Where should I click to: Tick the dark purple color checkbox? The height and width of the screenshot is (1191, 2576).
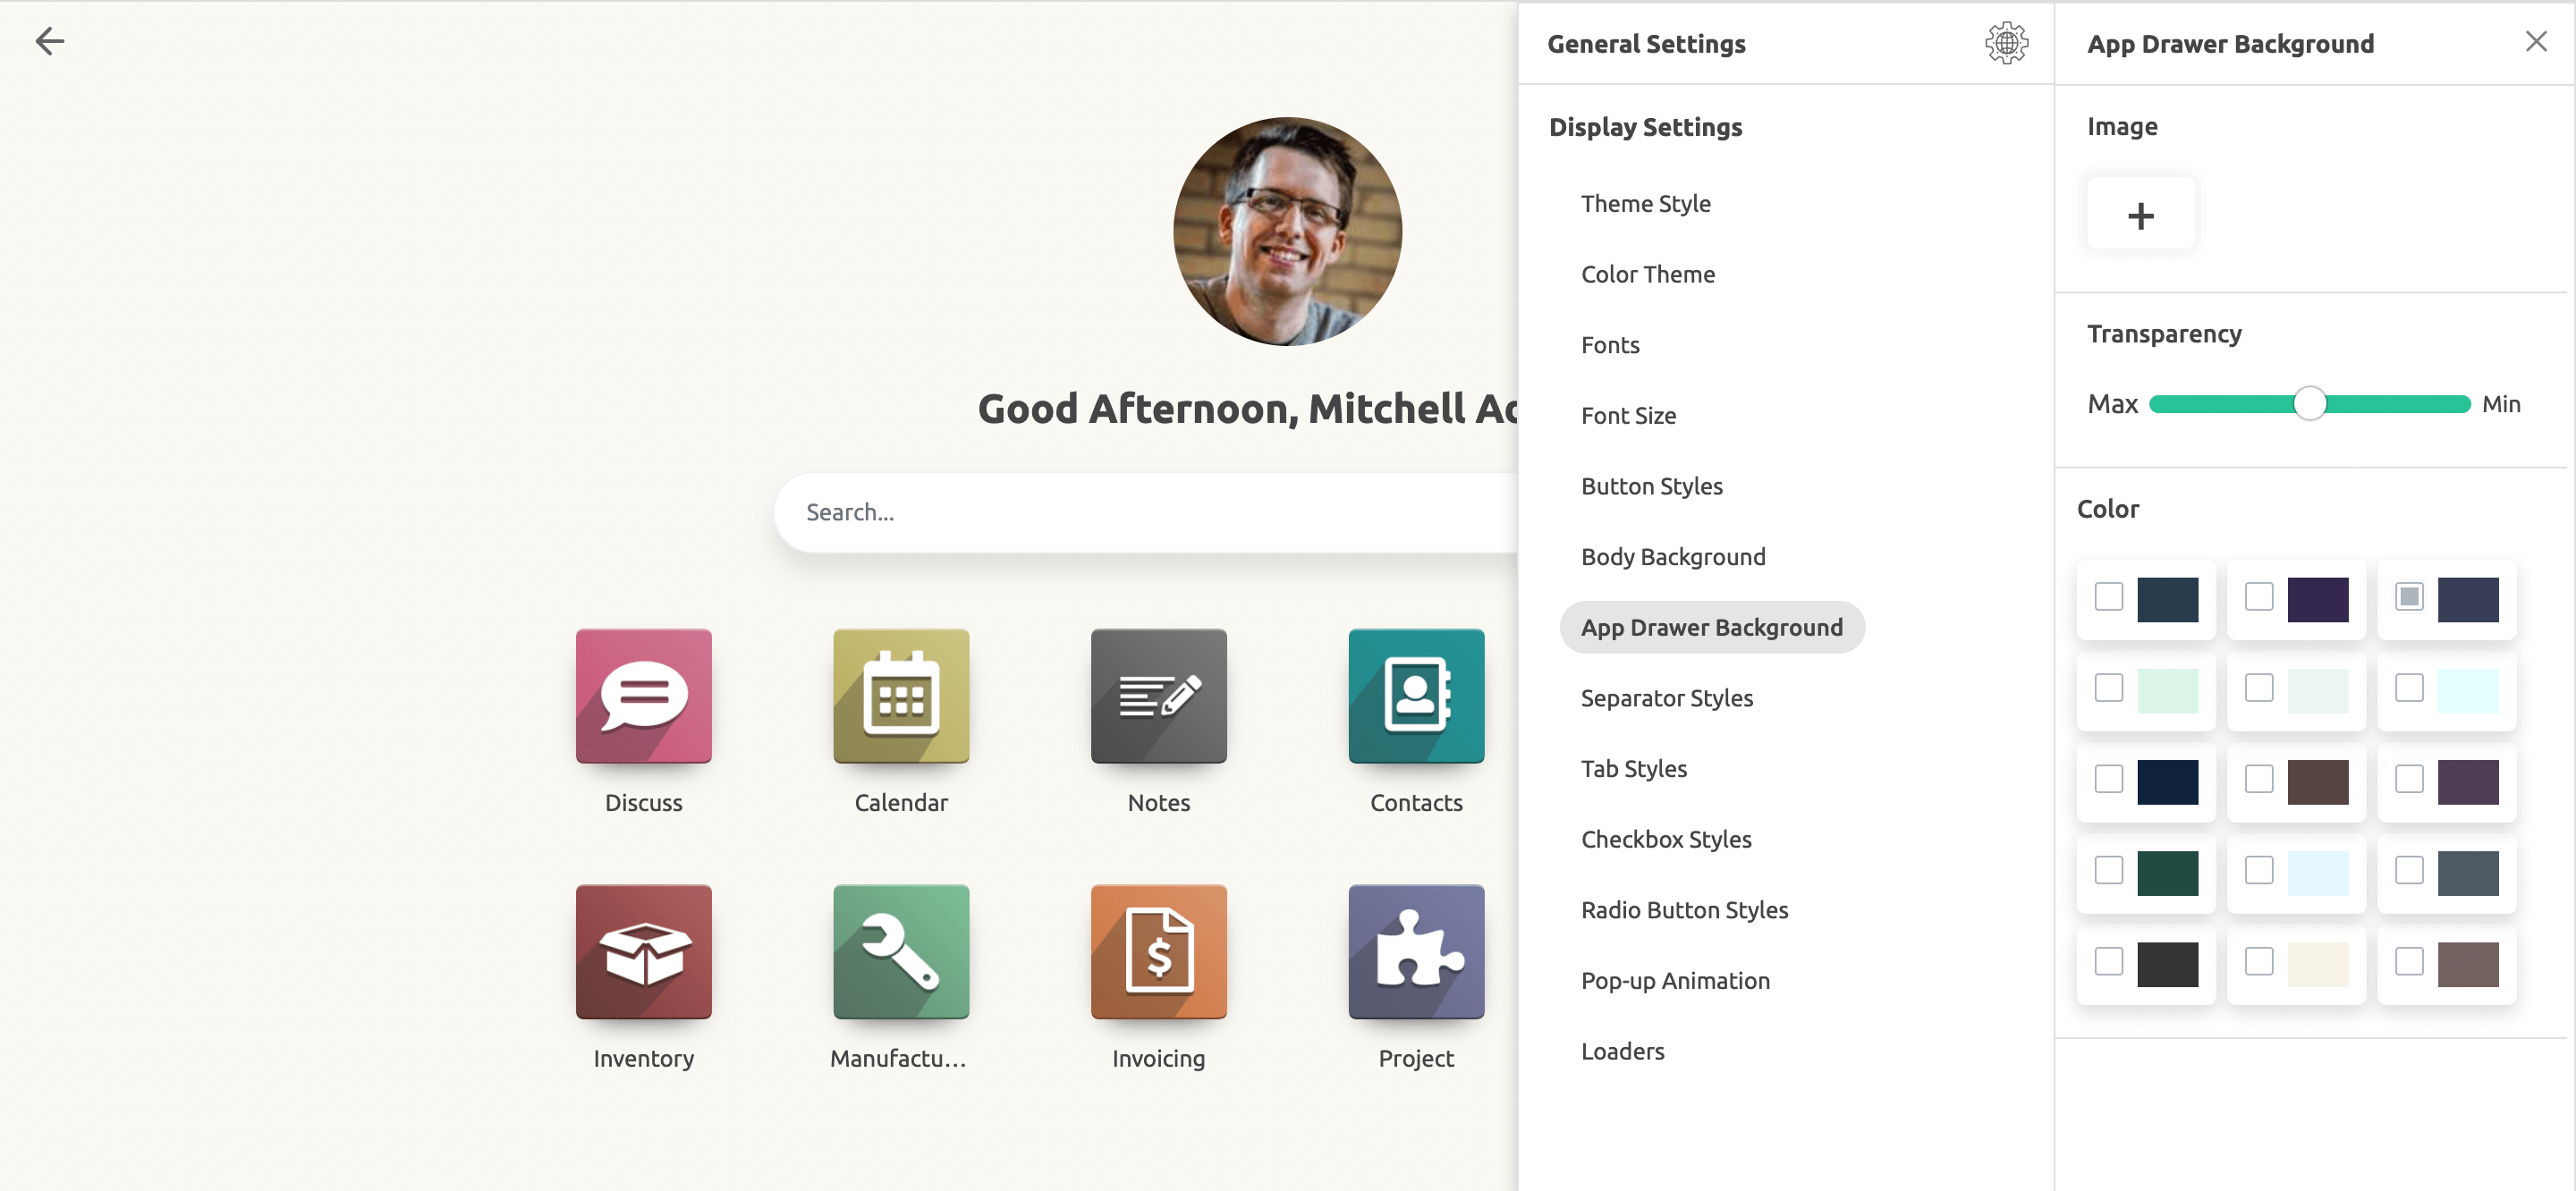tap(2258, 597)
